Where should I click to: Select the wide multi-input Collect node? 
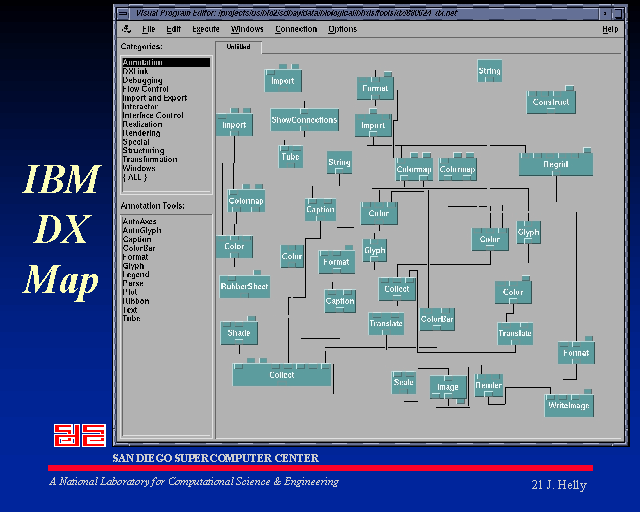[x=282, y=375]
